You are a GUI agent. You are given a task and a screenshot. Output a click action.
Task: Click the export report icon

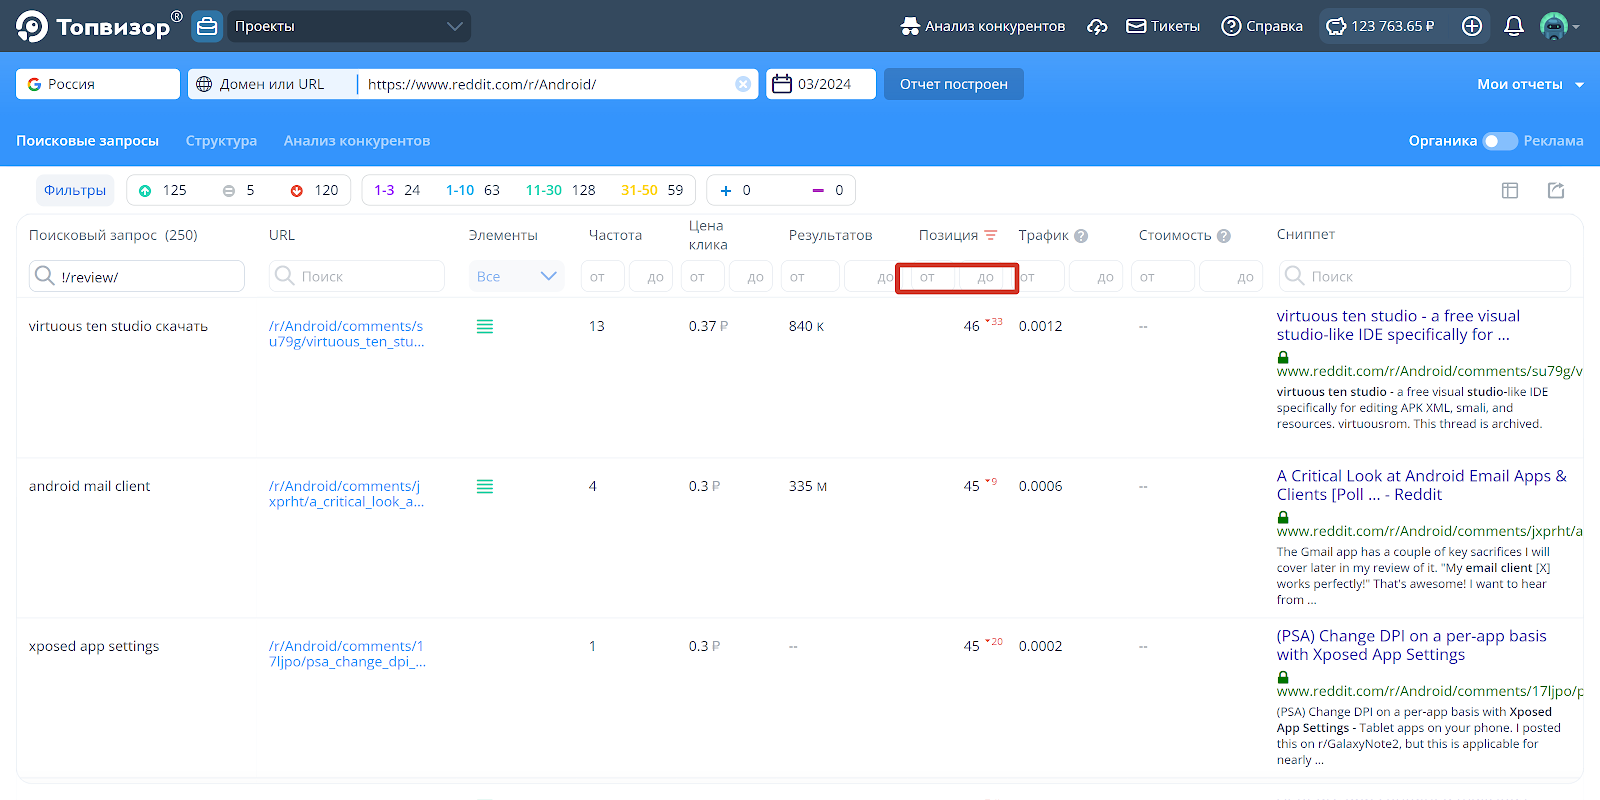click(x=1556, y=190)
